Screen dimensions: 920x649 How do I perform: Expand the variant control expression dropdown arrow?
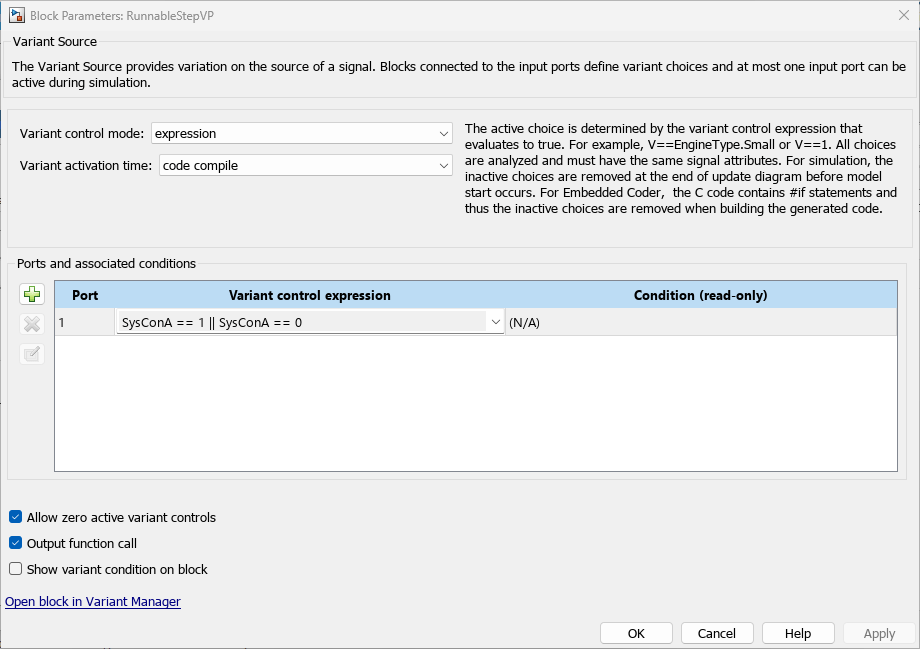494,322
